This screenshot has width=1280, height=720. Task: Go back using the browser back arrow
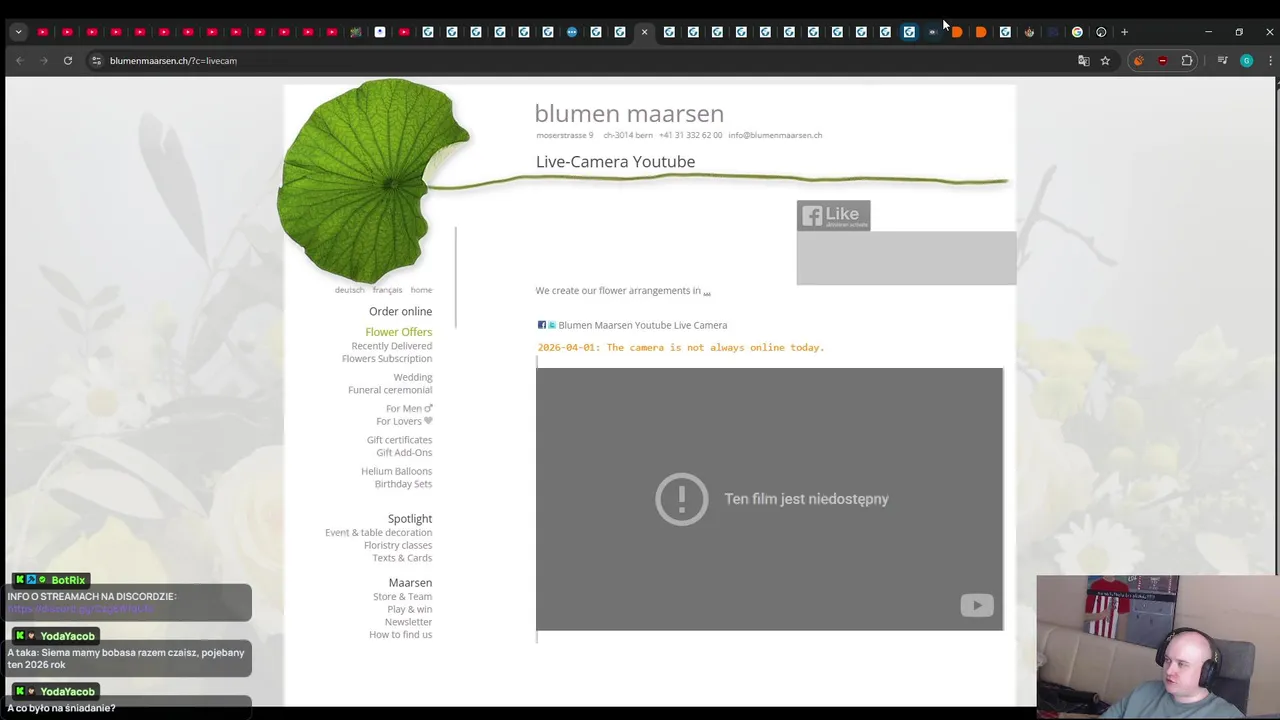[19, 60]
